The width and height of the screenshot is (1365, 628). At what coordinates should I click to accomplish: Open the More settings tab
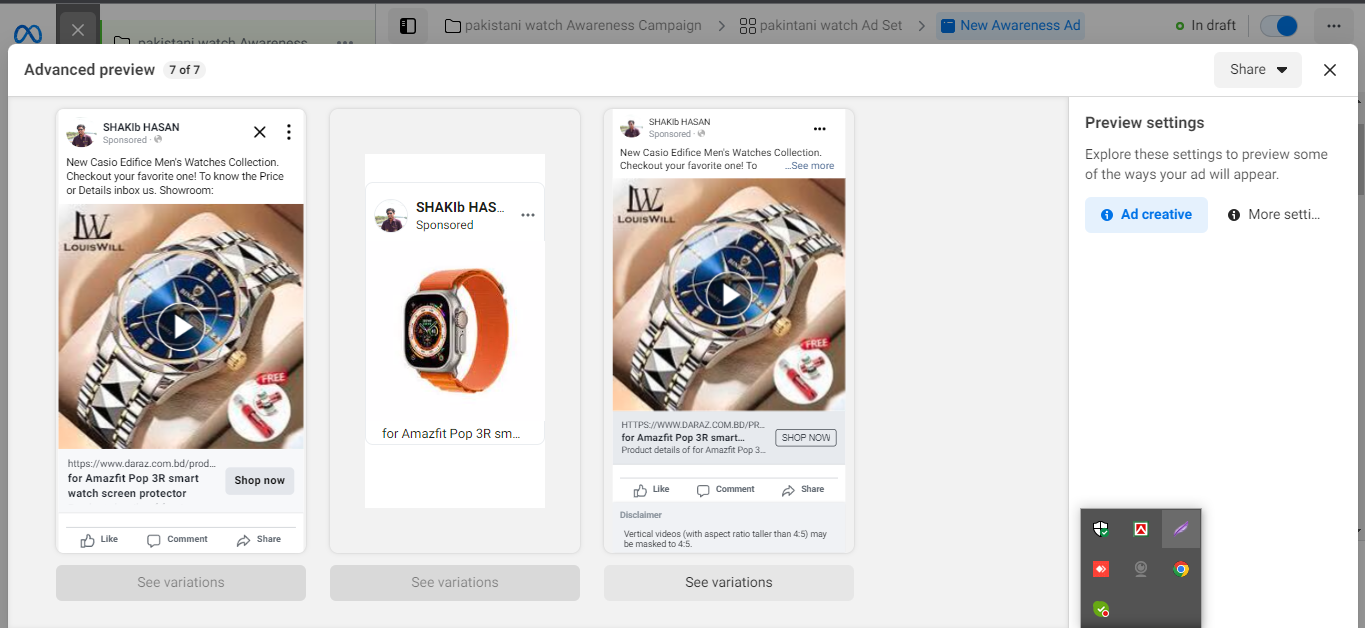tap(1274, 215)
